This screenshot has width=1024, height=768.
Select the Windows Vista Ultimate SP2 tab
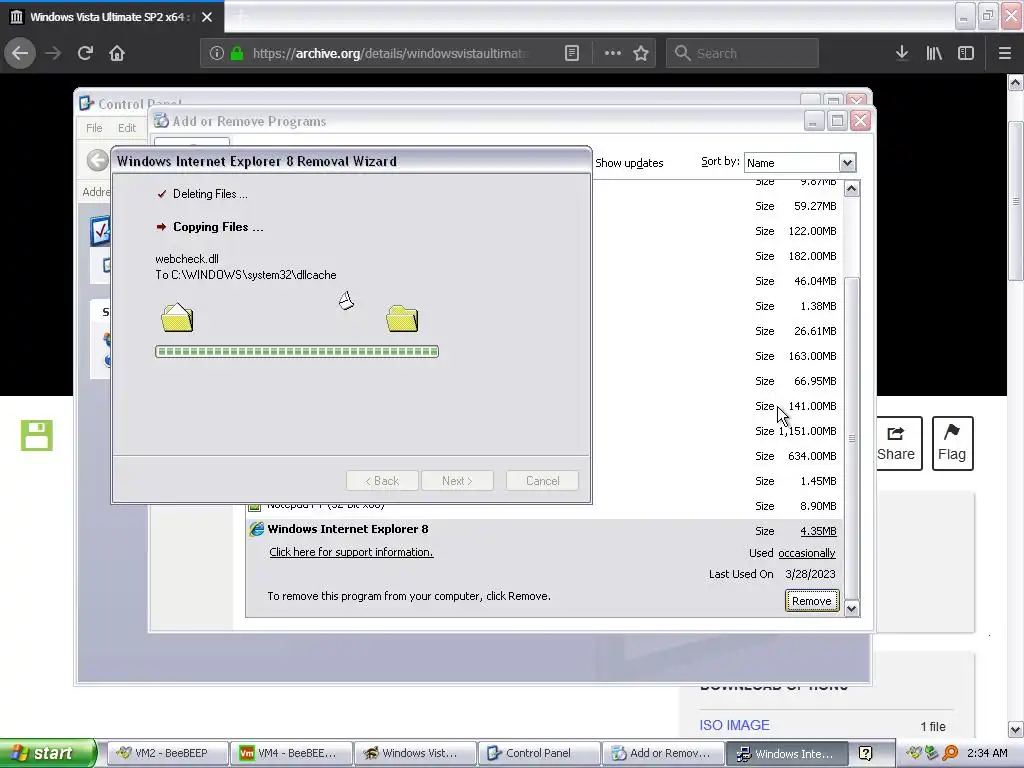[x=112, y=17]
